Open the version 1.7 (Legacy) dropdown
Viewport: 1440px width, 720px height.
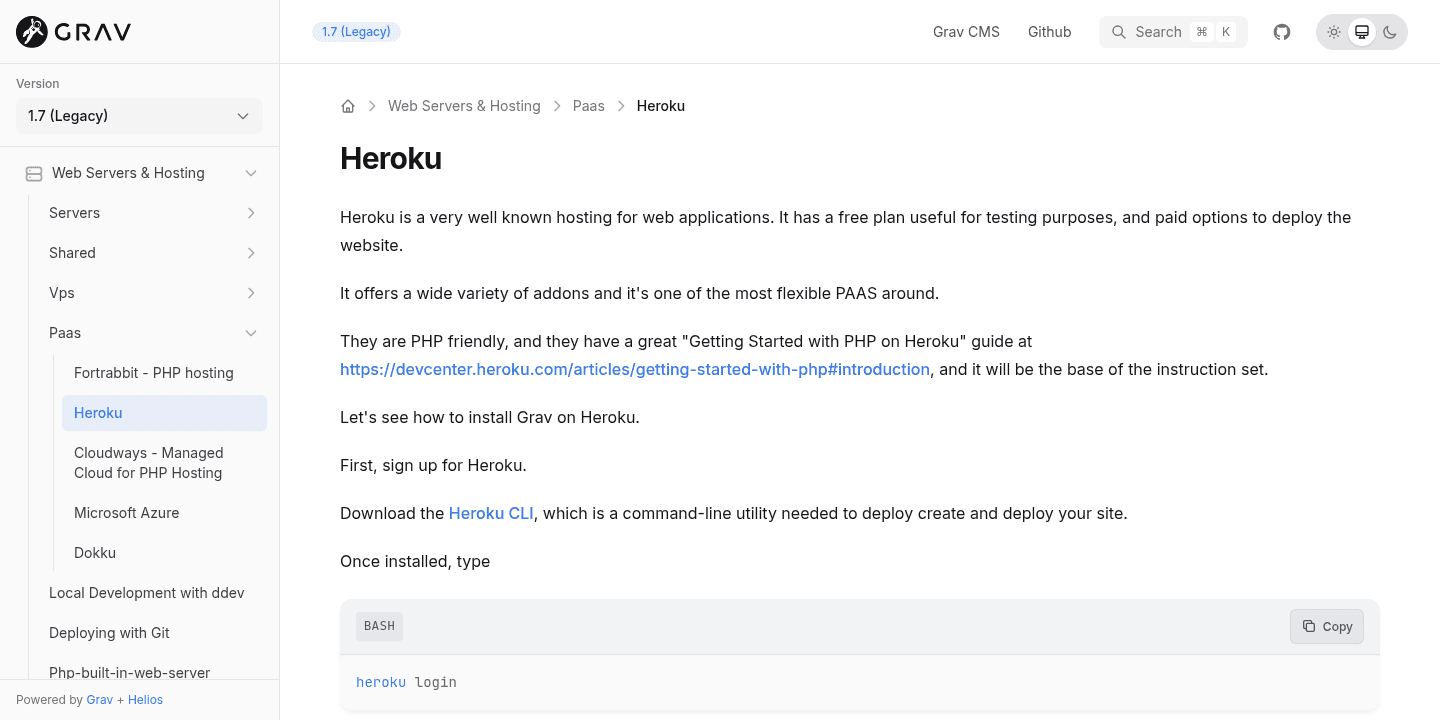[x=139, y=116]
